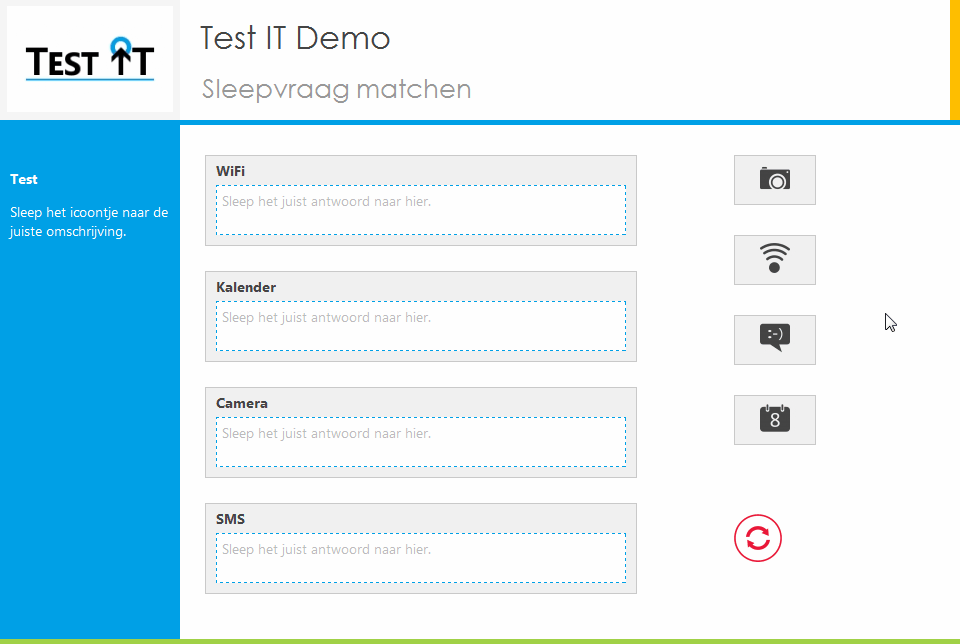Click the SMS answer drop zone
This screenshot has width=960, height=644.
pos(420,558)
